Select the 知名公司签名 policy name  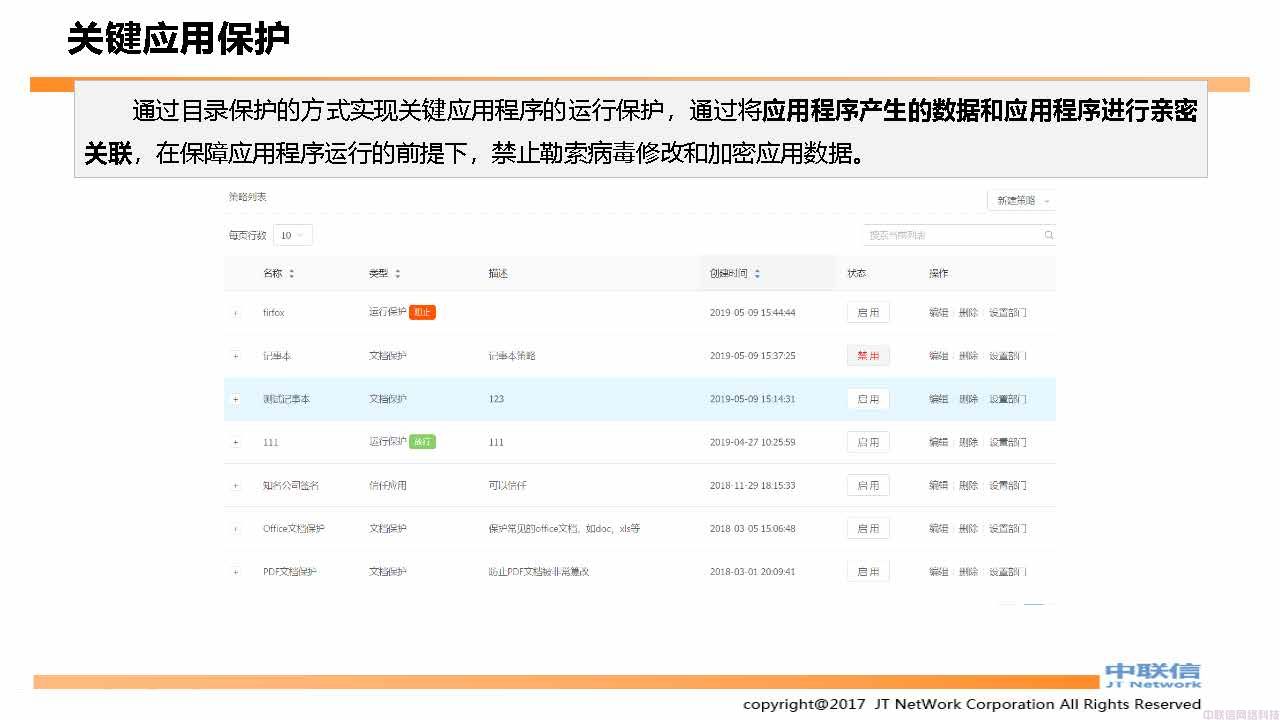coord(291,485)
